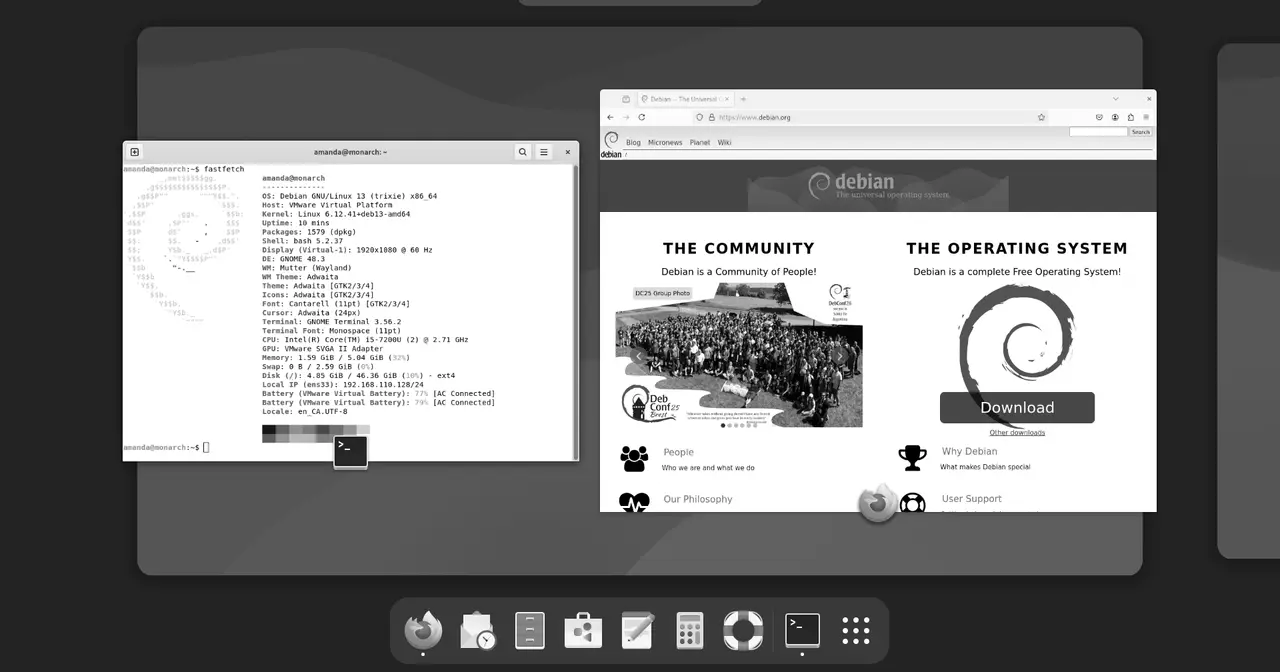The width and height of the screenshot is (1280, 672).
Task: Open Pocket icon in Firefox toolbar
Action: click(x=1099, y=117)
